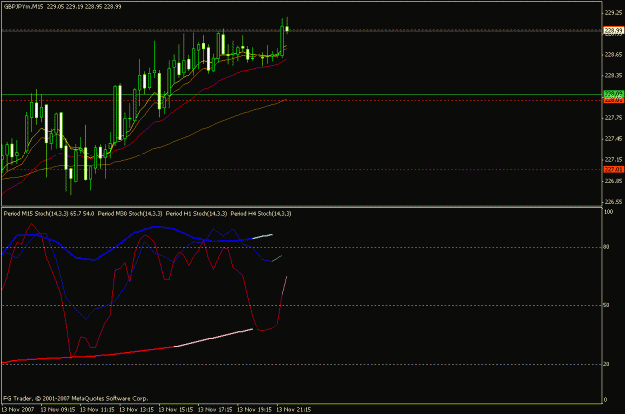Image resolution: width=625 pixels, height=414 pixels.
Task: Click the Period H1 Stoch(14,3,3) indicator label
Action: [x=197, y=214]
